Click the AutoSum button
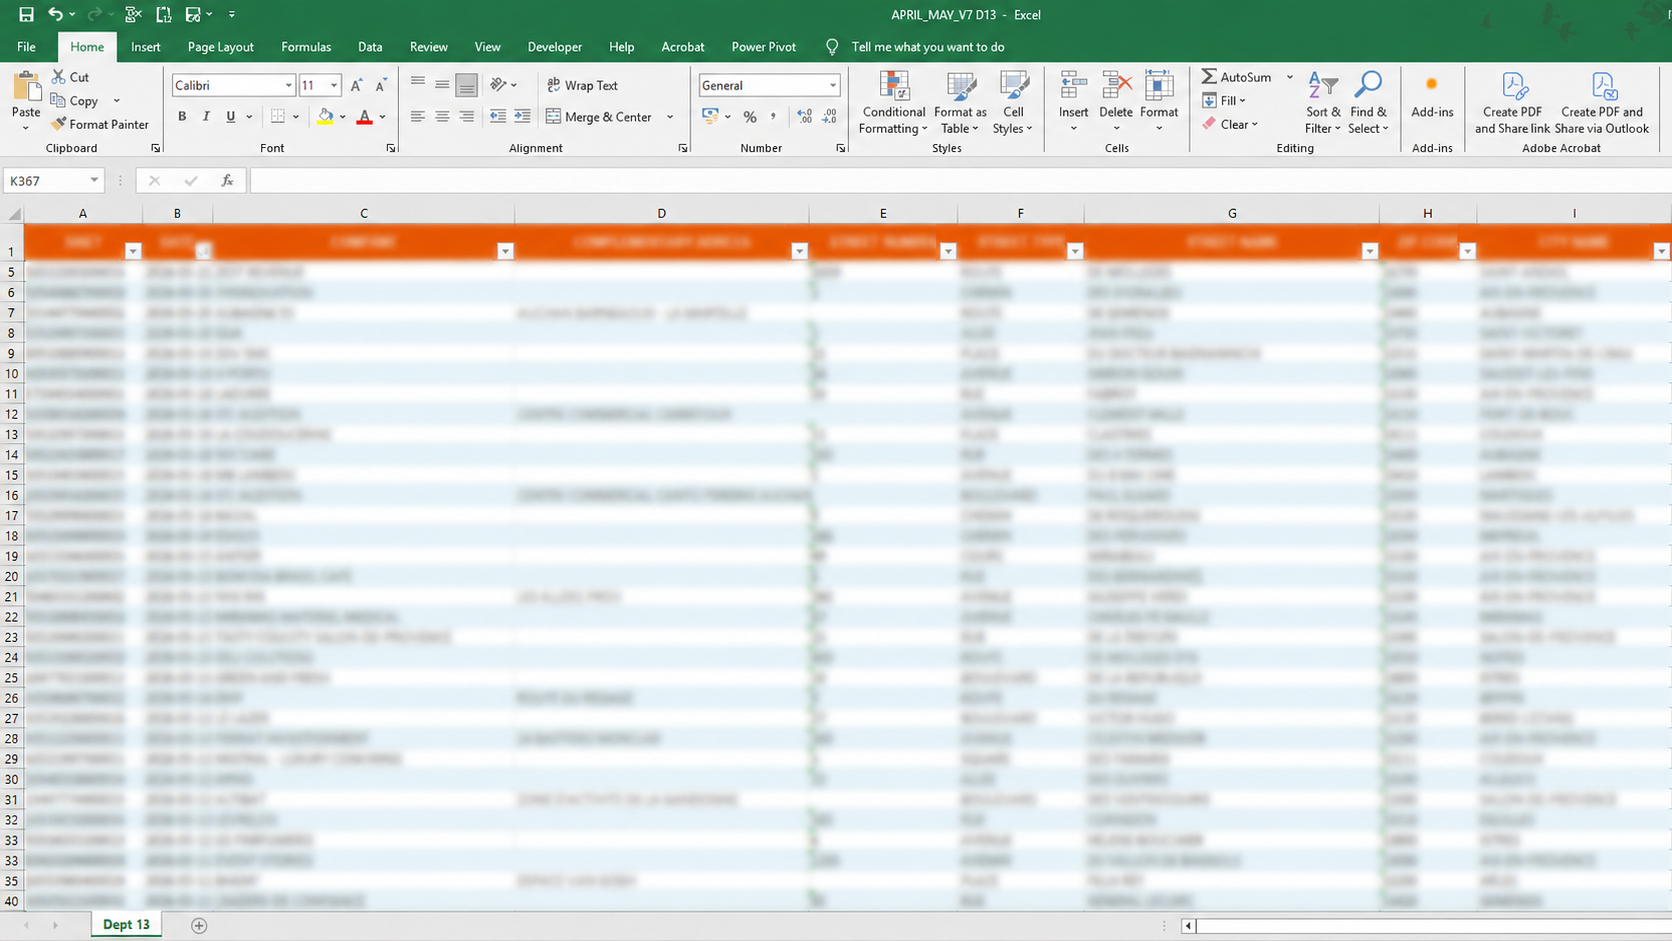Screen dimensions: 1672x941 tap(1238, 77)
